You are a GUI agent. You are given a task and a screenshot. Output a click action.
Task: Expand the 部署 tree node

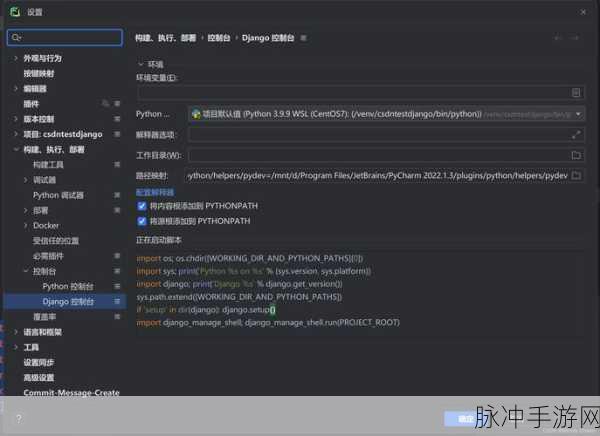pyautogui.click(x=26, y=210)
